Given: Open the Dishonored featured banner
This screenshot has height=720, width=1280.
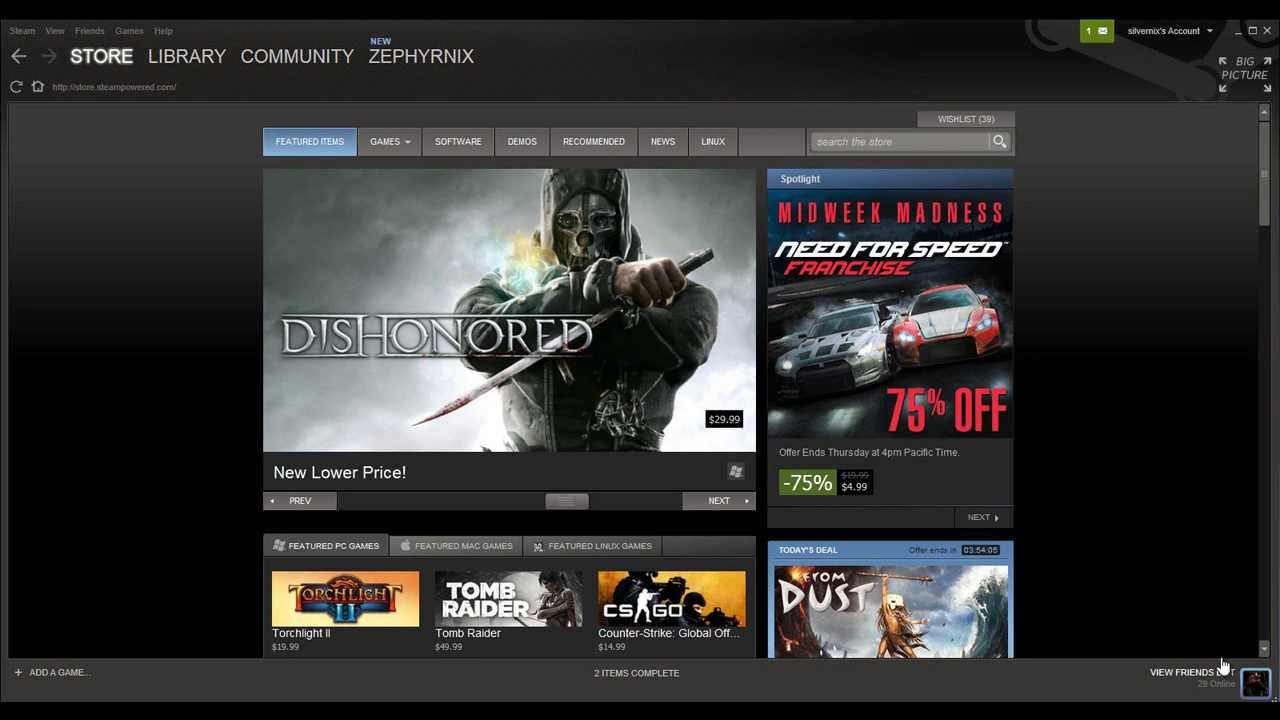Looking at the screenshot, I should coord(509,310).
